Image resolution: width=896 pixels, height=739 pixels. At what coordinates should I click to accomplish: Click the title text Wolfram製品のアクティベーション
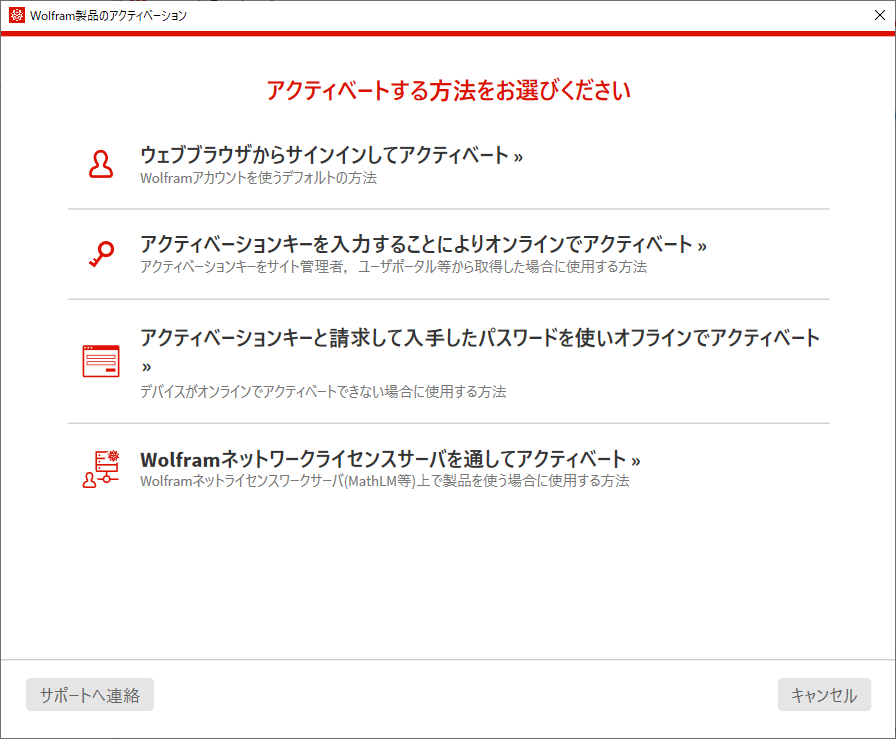109,16
